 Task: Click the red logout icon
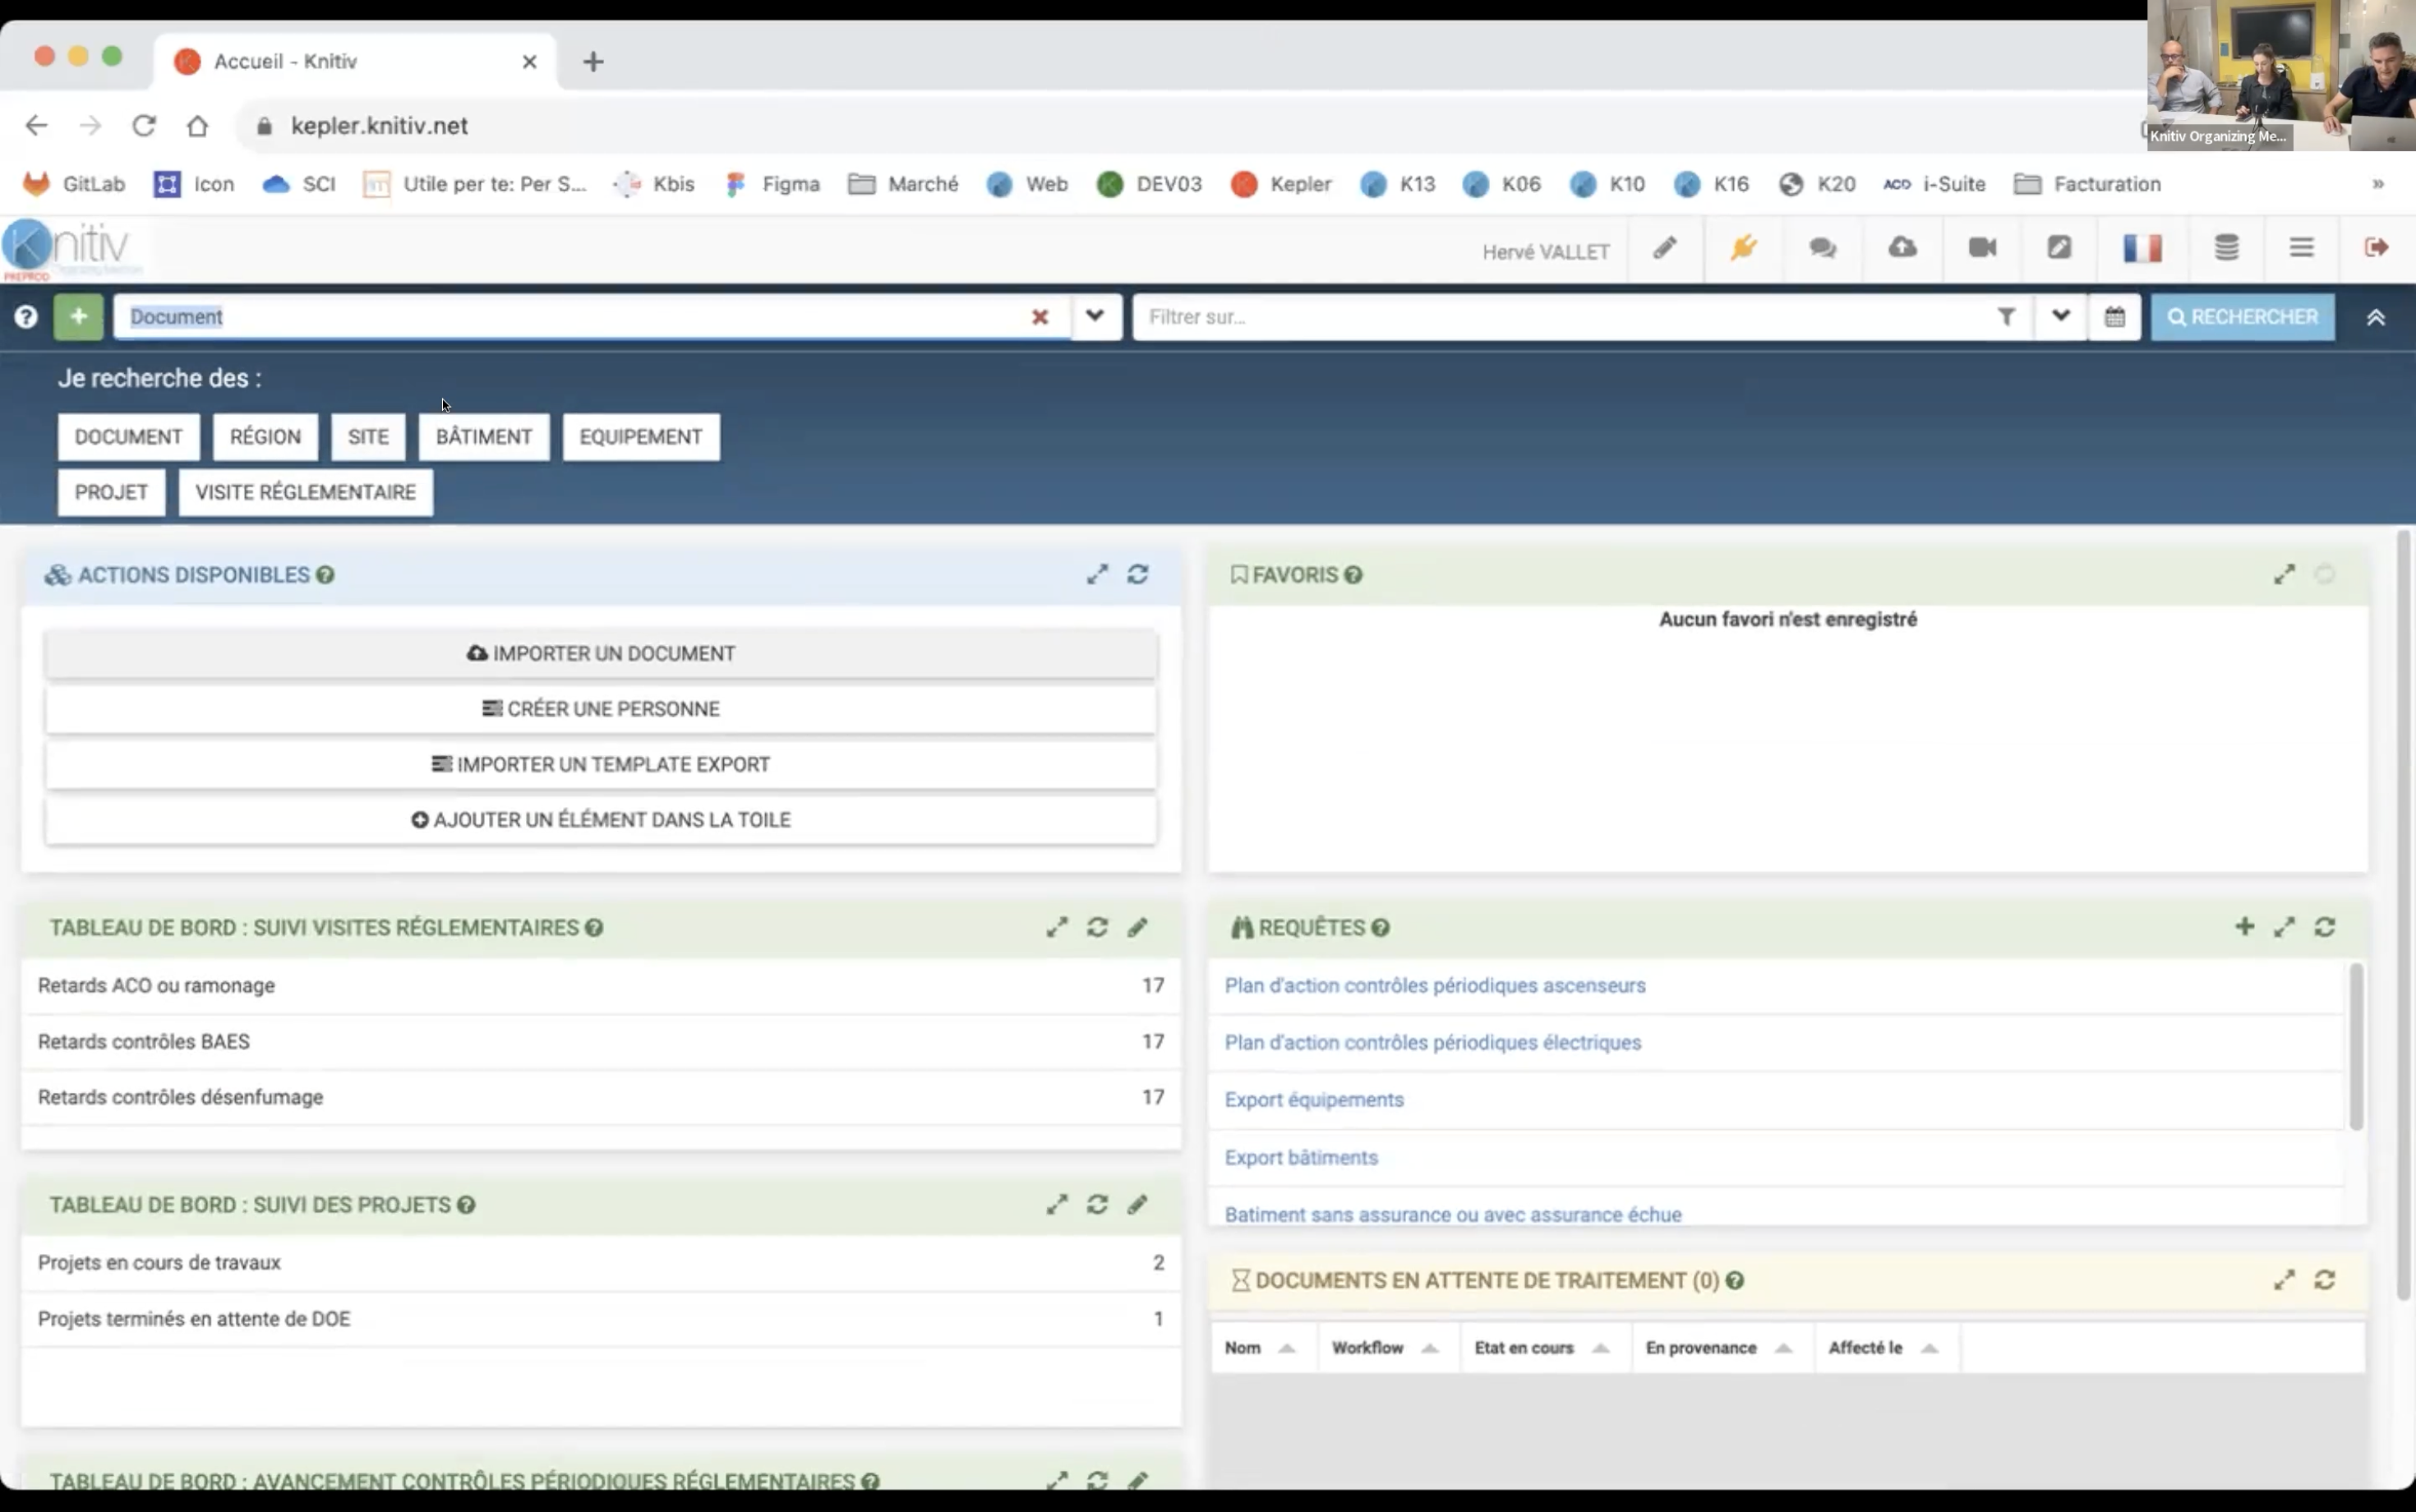pyautogui.click(x=2377, y=248)
